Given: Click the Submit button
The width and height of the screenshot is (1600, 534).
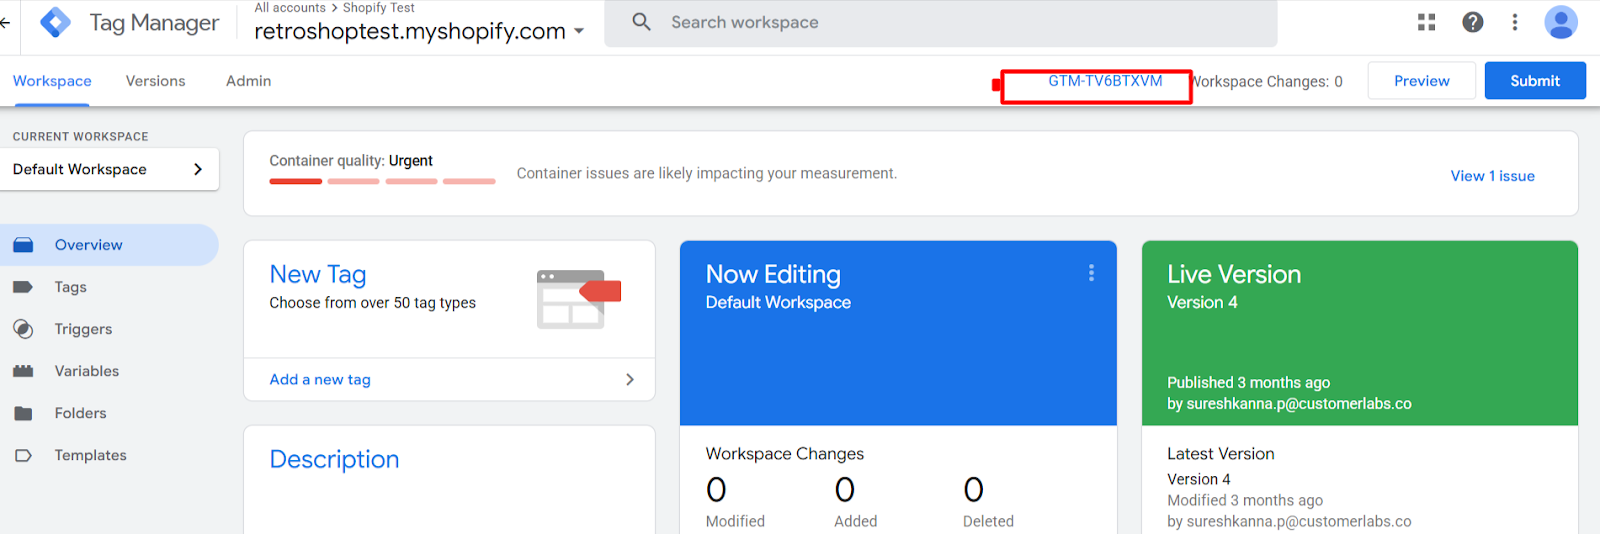Looking at the screenshot, I should 1535,81.
